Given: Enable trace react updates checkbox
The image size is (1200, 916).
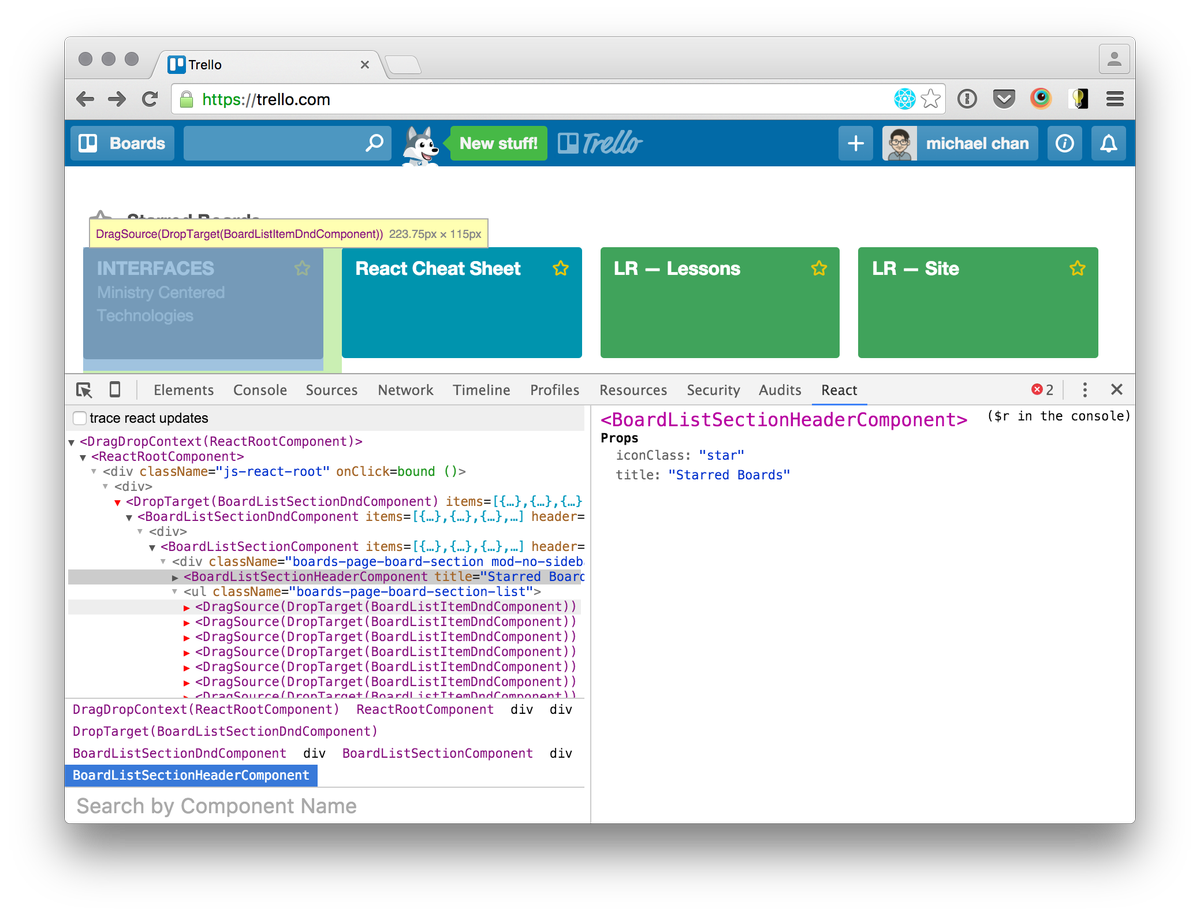Looking at the screenshot, I should point(80,418).
